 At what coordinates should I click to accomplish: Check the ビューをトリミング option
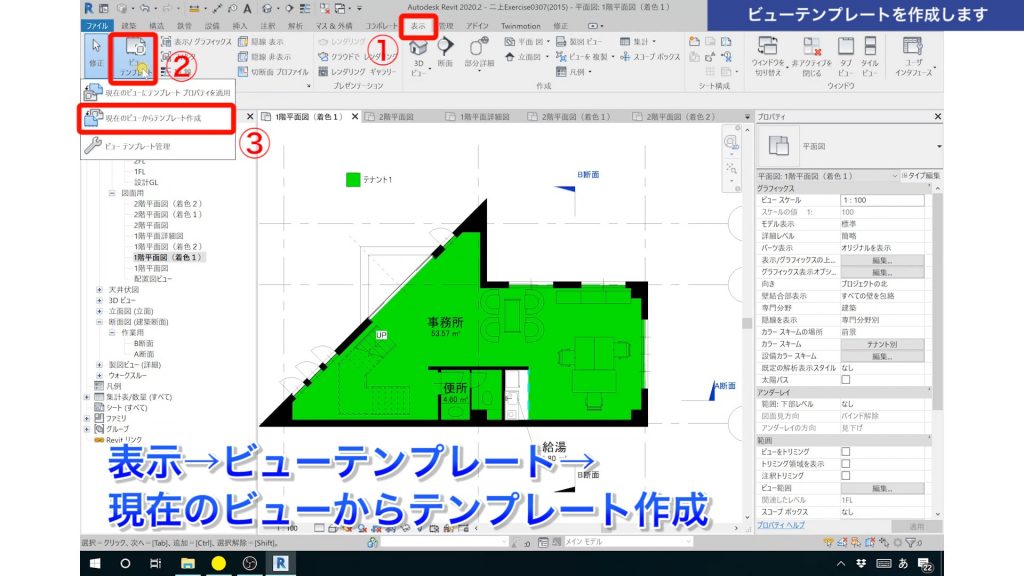tap(845, 451)
